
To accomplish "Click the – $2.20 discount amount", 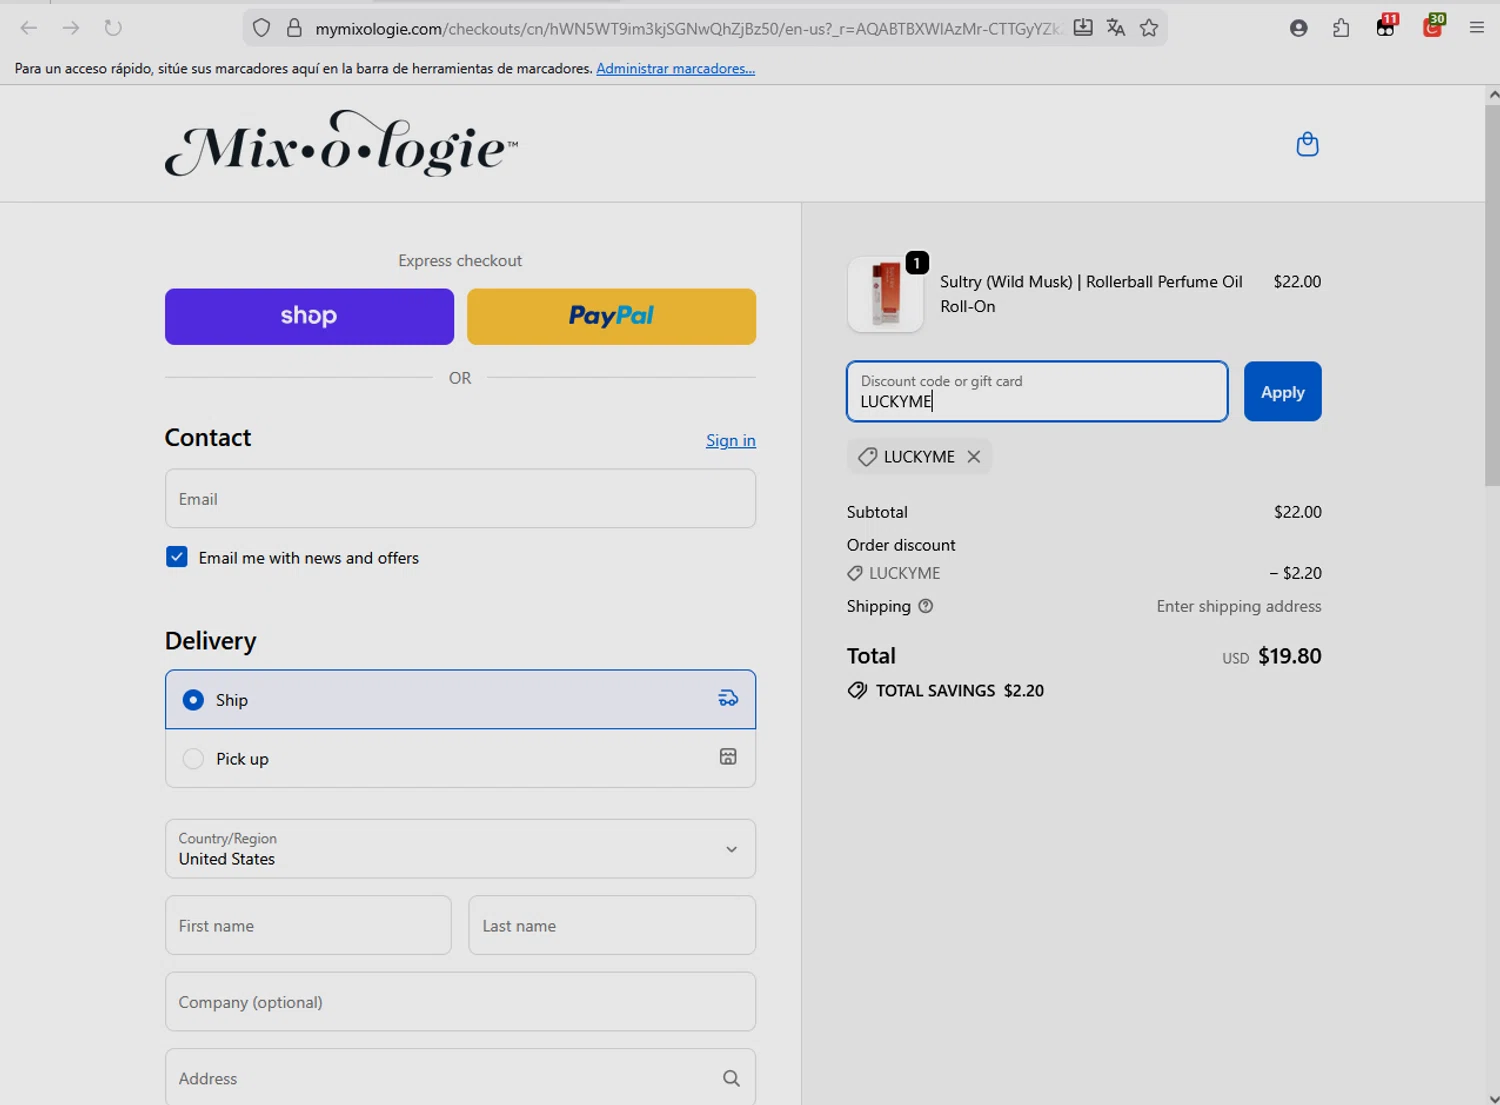I will click(x=1295, y=573).
